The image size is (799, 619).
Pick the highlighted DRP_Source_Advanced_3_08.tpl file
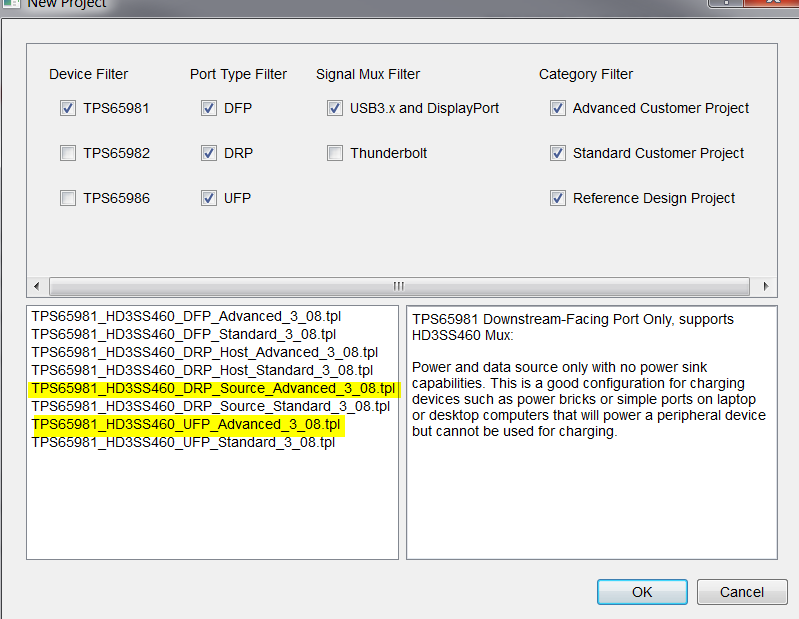tap(213, 388)
